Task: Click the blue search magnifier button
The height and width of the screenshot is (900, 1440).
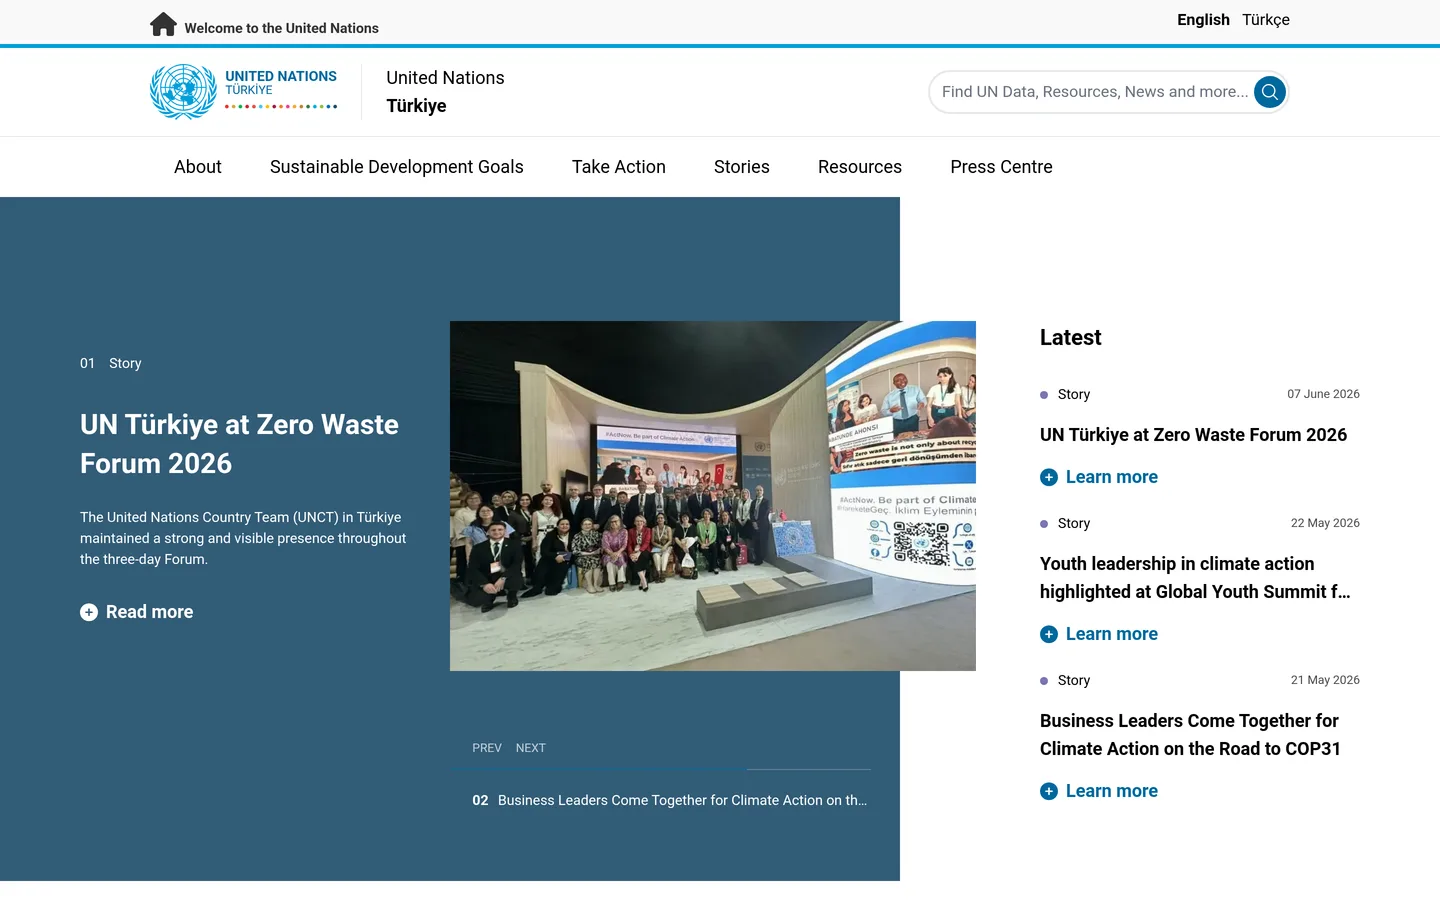Action: (x=1270, y=92)
